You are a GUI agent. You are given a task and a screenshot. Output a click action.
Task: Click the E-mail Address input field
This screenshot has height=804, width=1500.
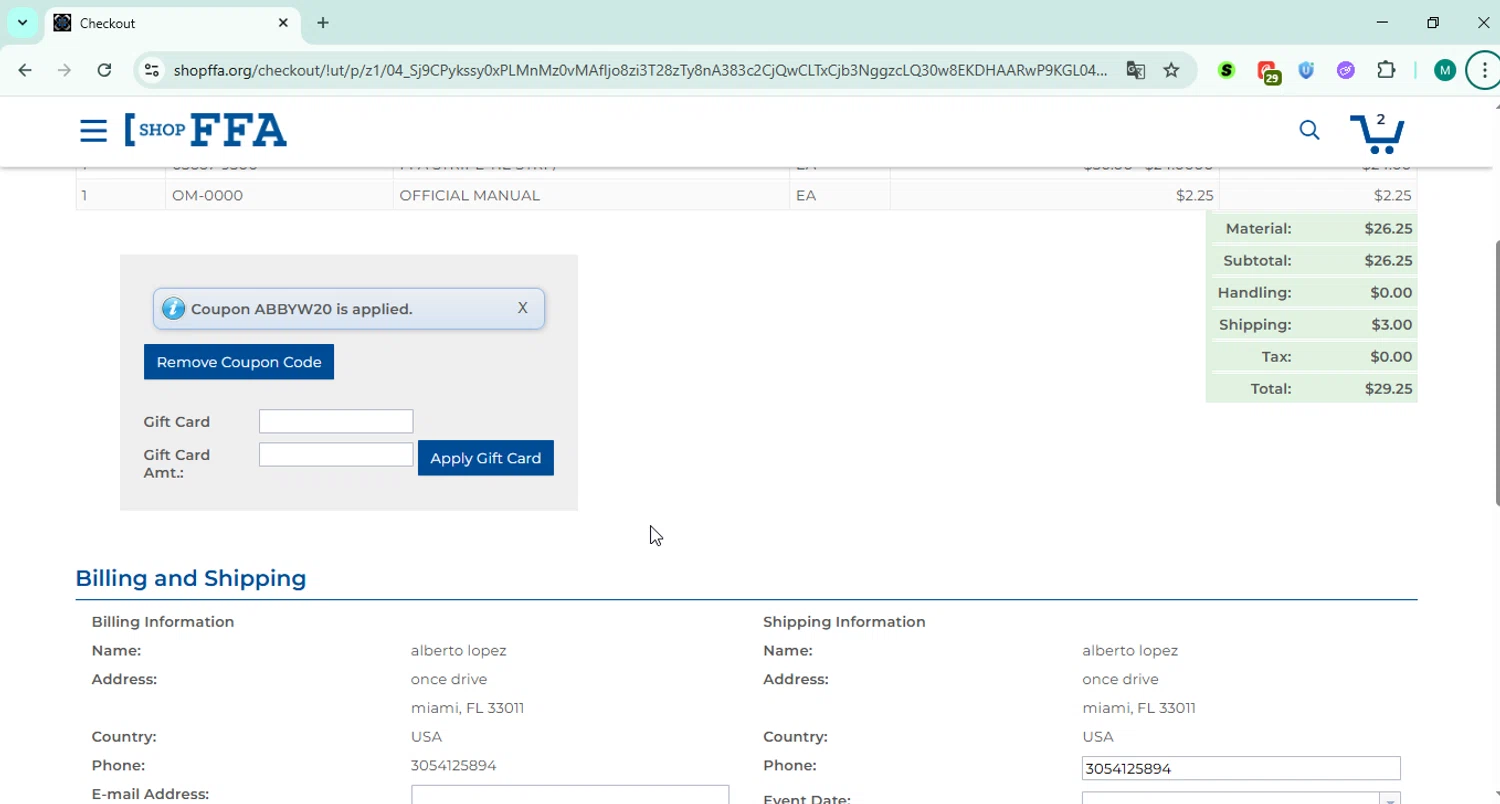tap(570, 795)
